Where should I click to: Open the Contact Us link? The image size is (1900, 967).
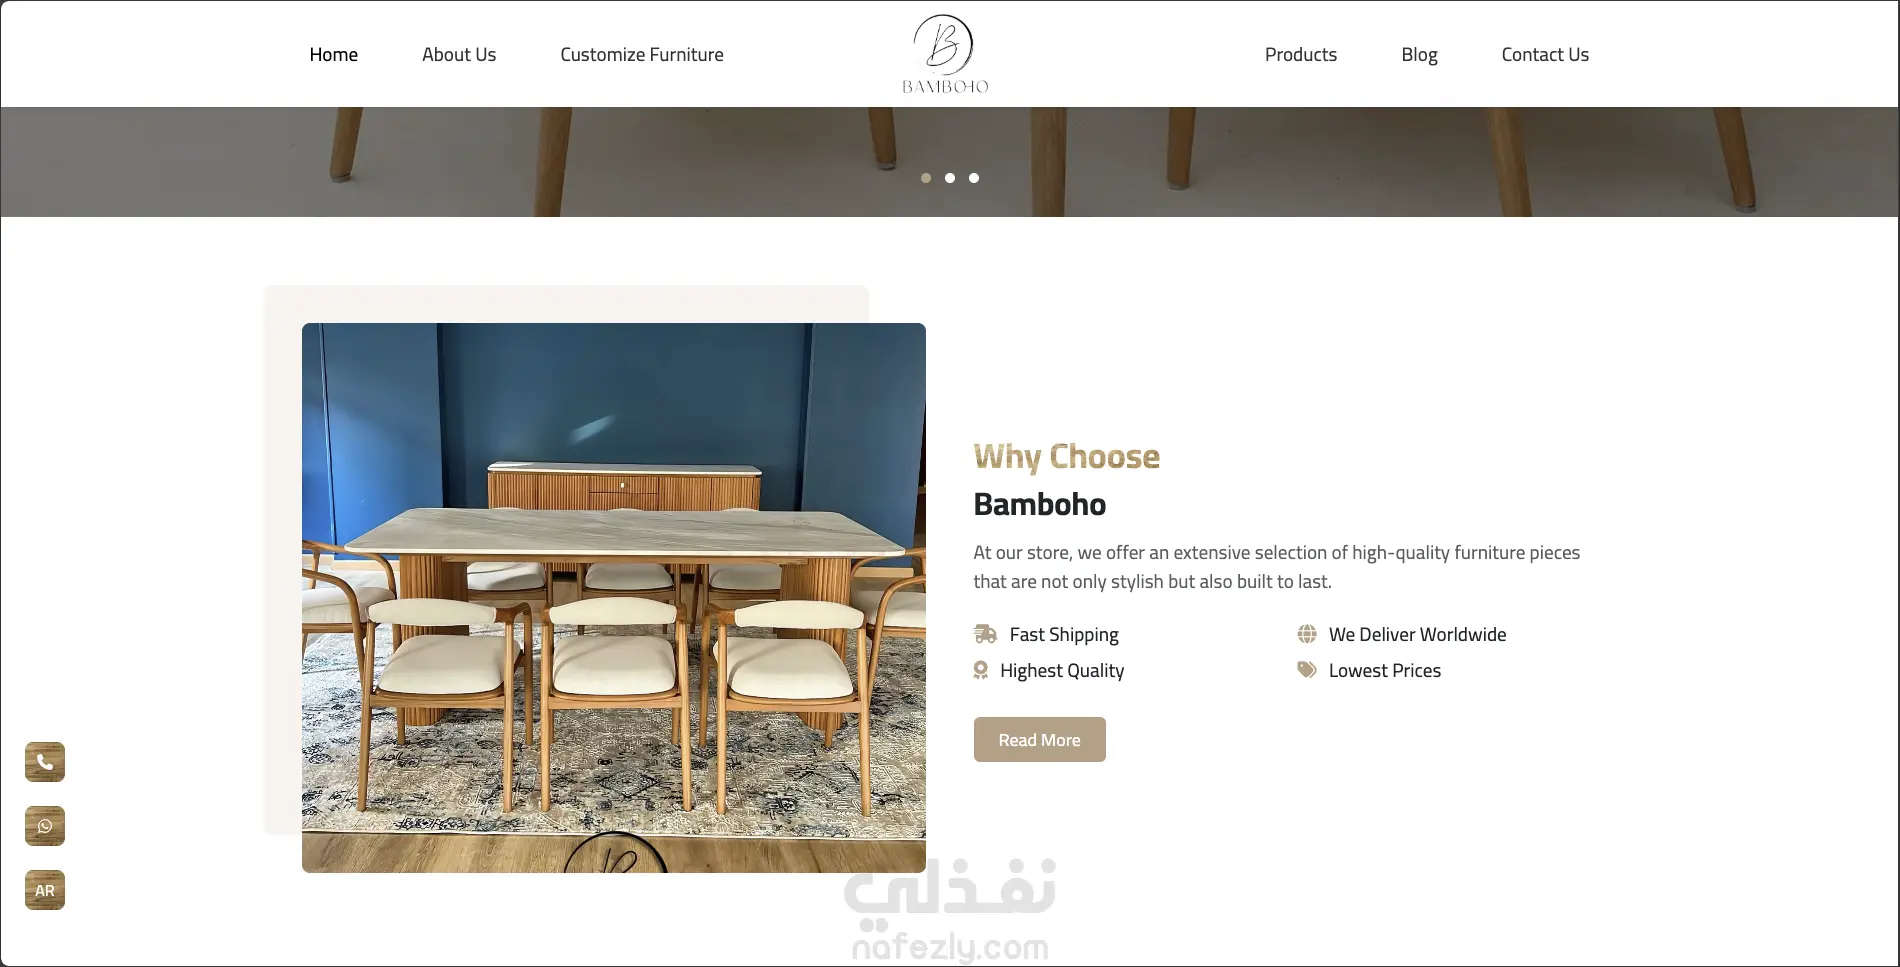[x=1545, y=55]
